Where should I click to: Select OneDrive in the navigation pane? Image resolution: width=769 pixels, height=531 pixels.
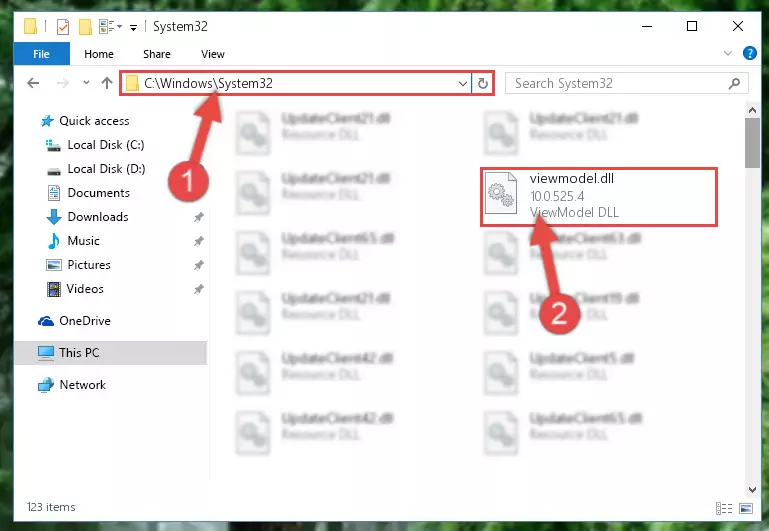pos(85,321)
